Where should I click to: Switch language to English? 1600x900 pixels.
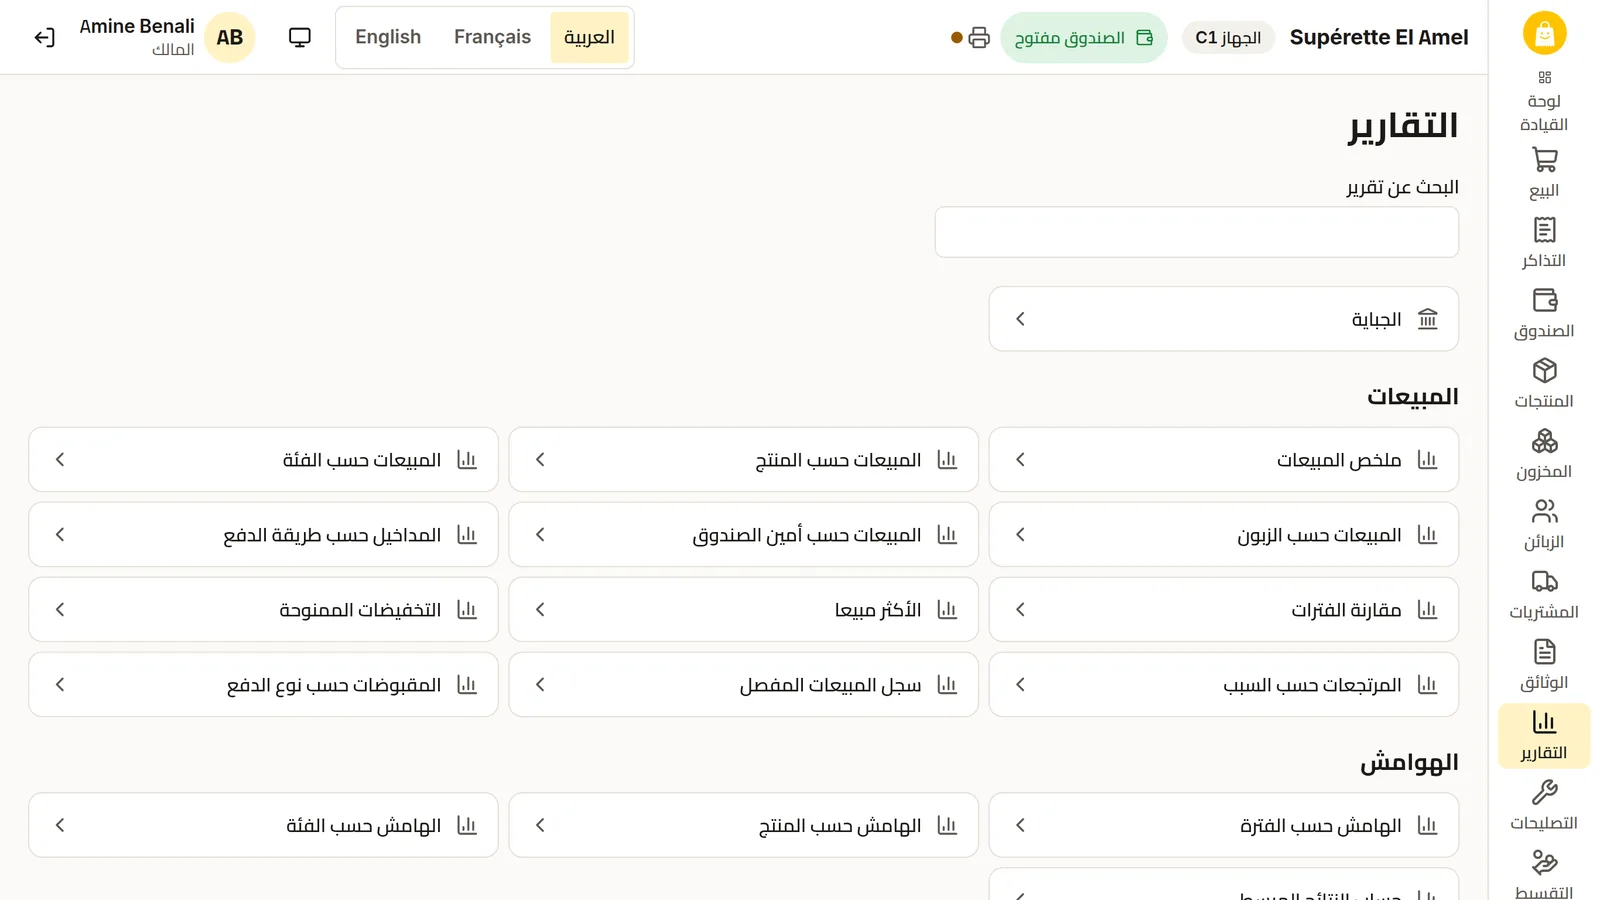click(388, 38)
